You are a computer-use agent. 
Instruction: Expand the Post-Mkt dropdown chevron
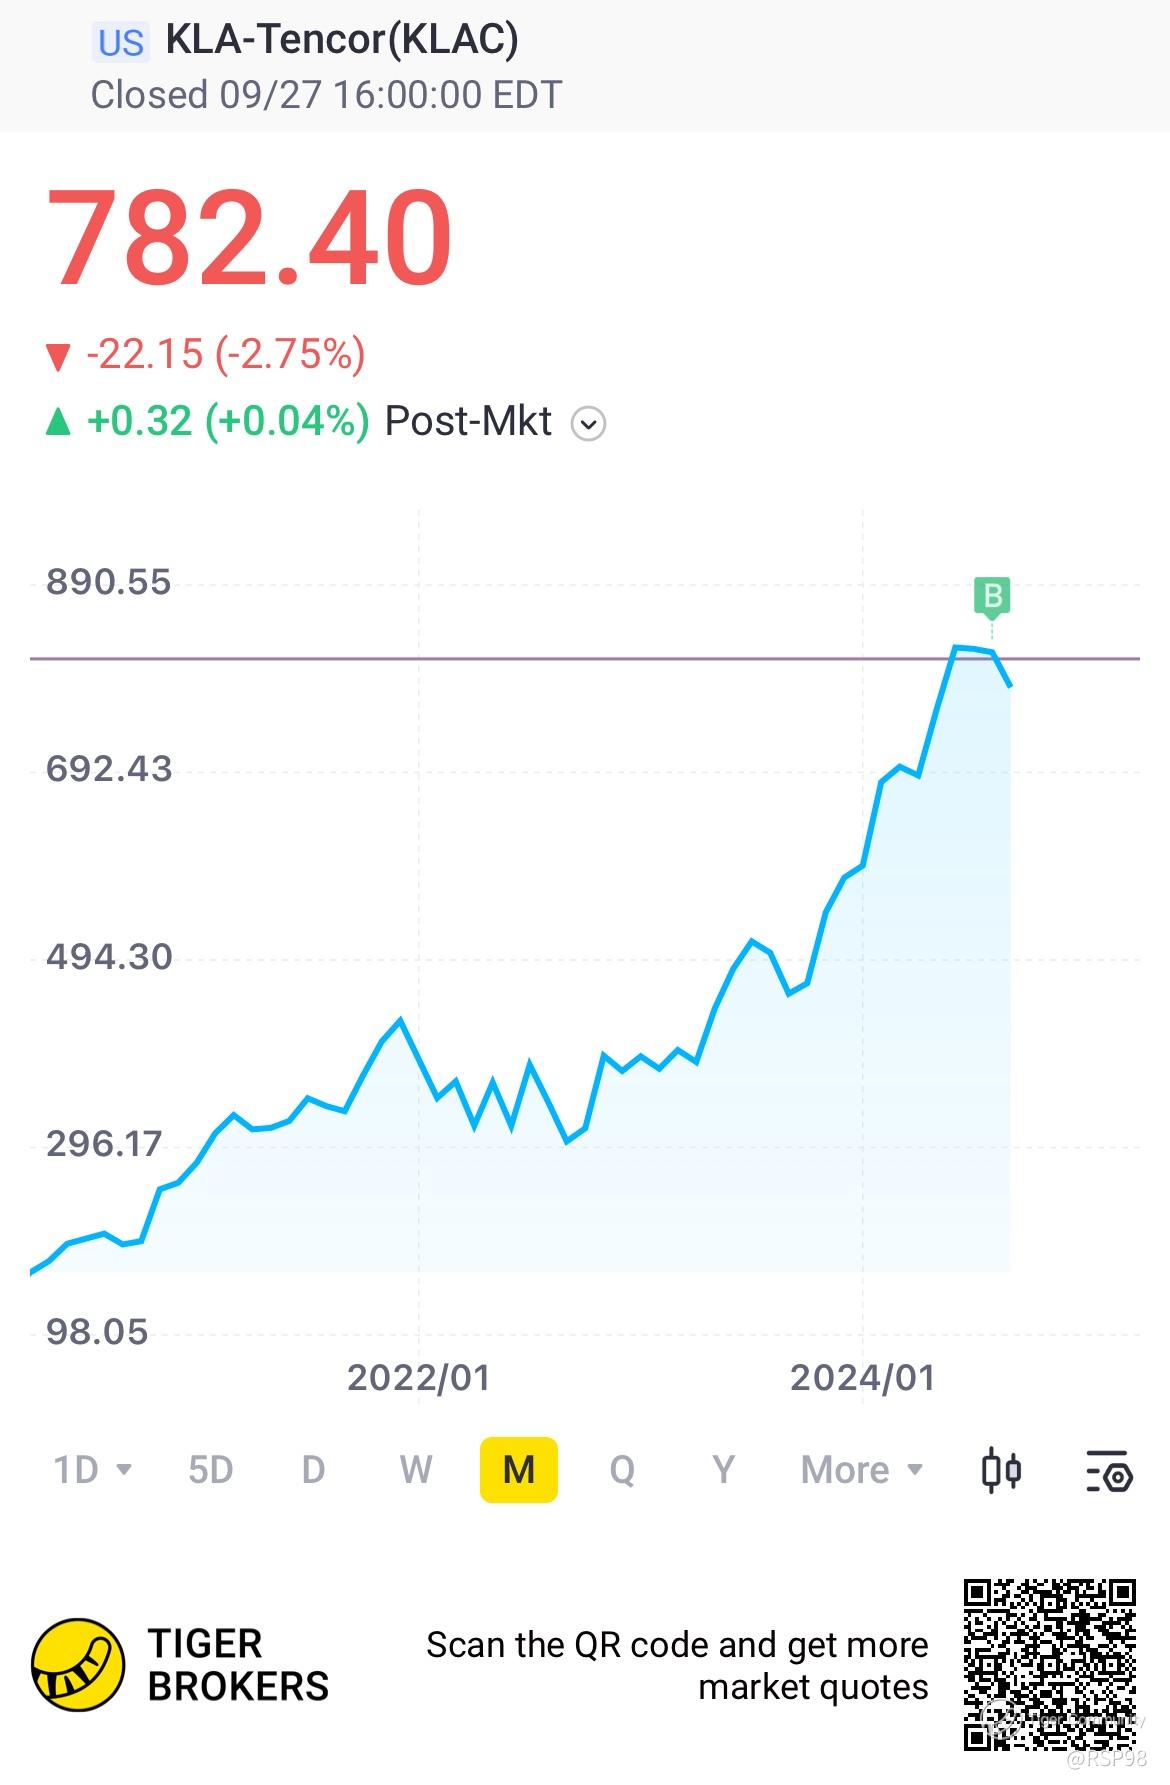pos(588,424)
